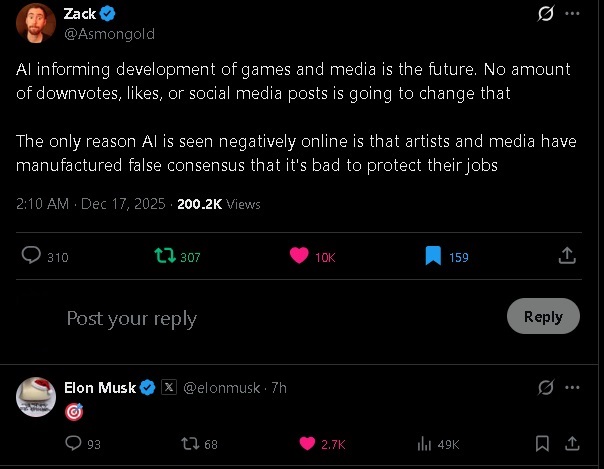Reply to Elon Musk's comment (93 replies)
Screen dimensions: 604x469
[74, 444]
